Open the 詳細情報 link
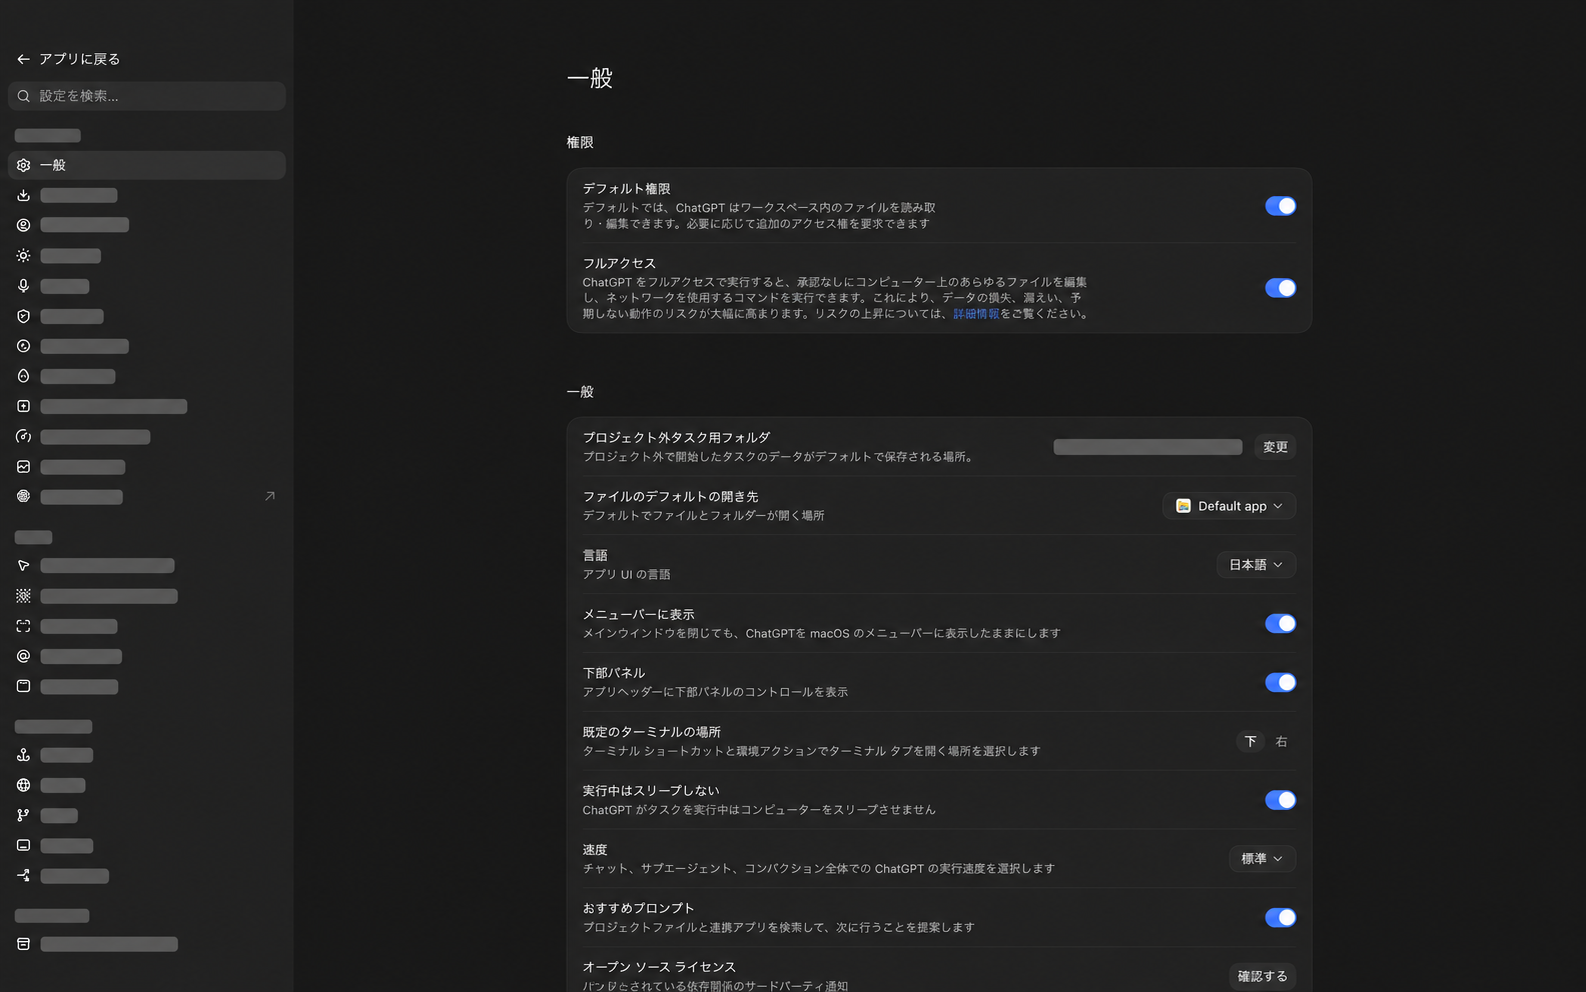Image resolution: width=1586 pixels, height=992 pixels. 976,314
